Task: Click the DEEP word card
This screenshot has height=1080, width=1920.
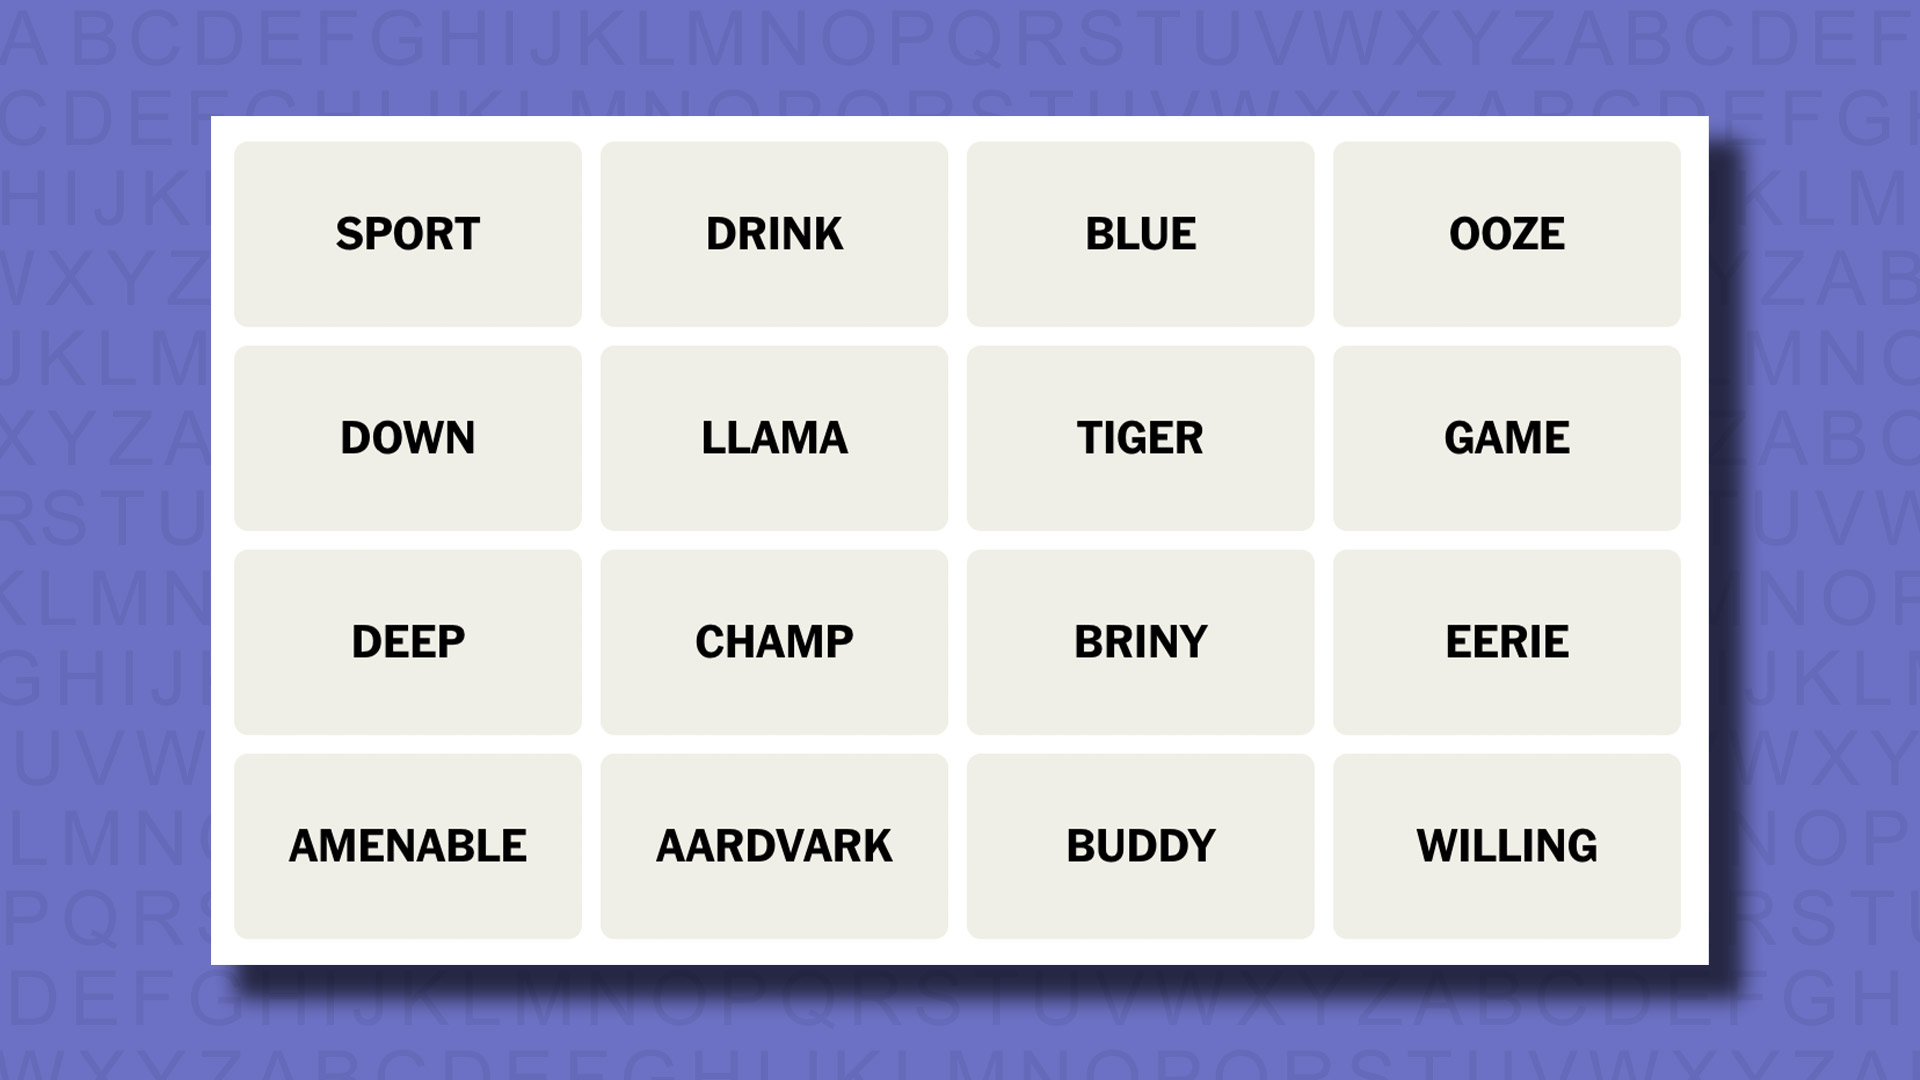Action: point(407,642)
